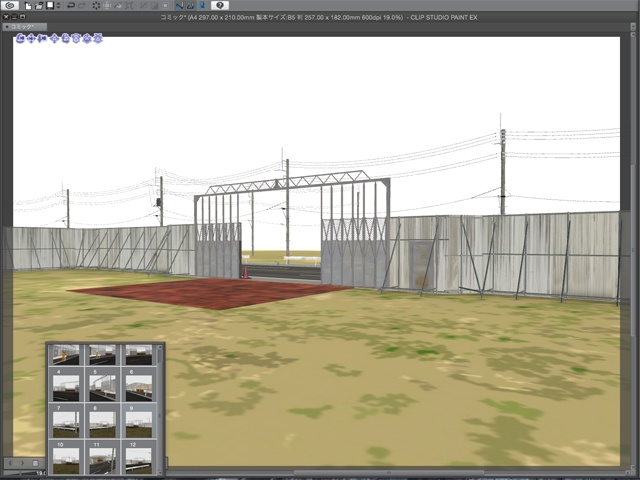Click the next arrow in 3D object launcher
This screenshot has width=640, height=480.
click(22, 463)
